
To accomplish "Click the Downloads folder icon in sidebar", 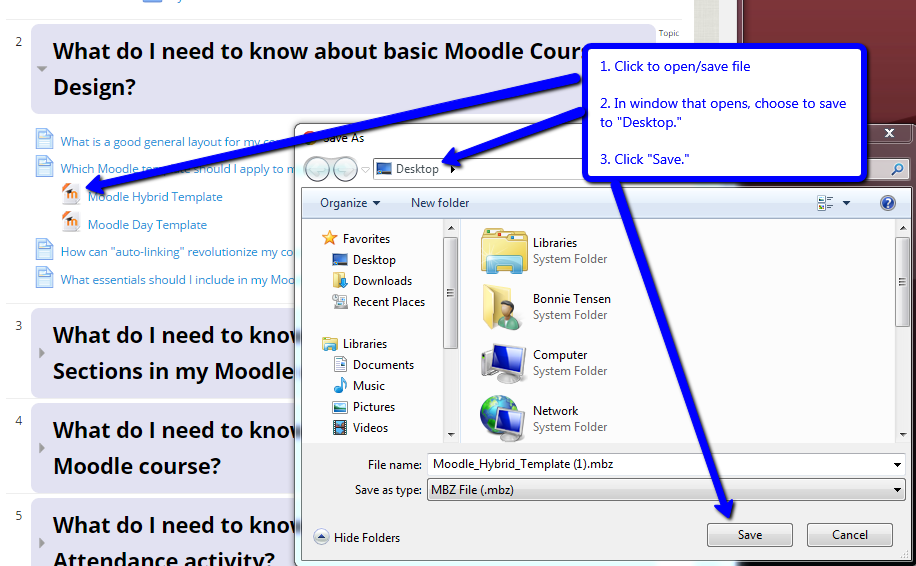I will [339, 280].
